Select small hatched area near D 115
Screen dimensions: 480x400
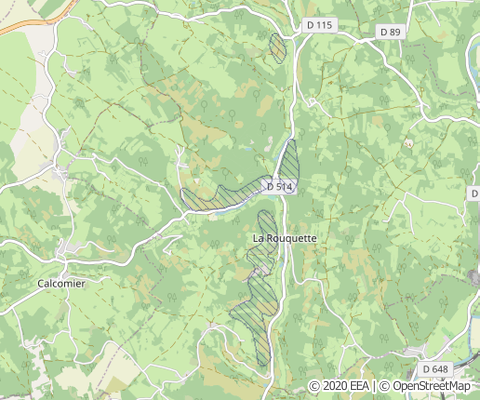[278, 48]
